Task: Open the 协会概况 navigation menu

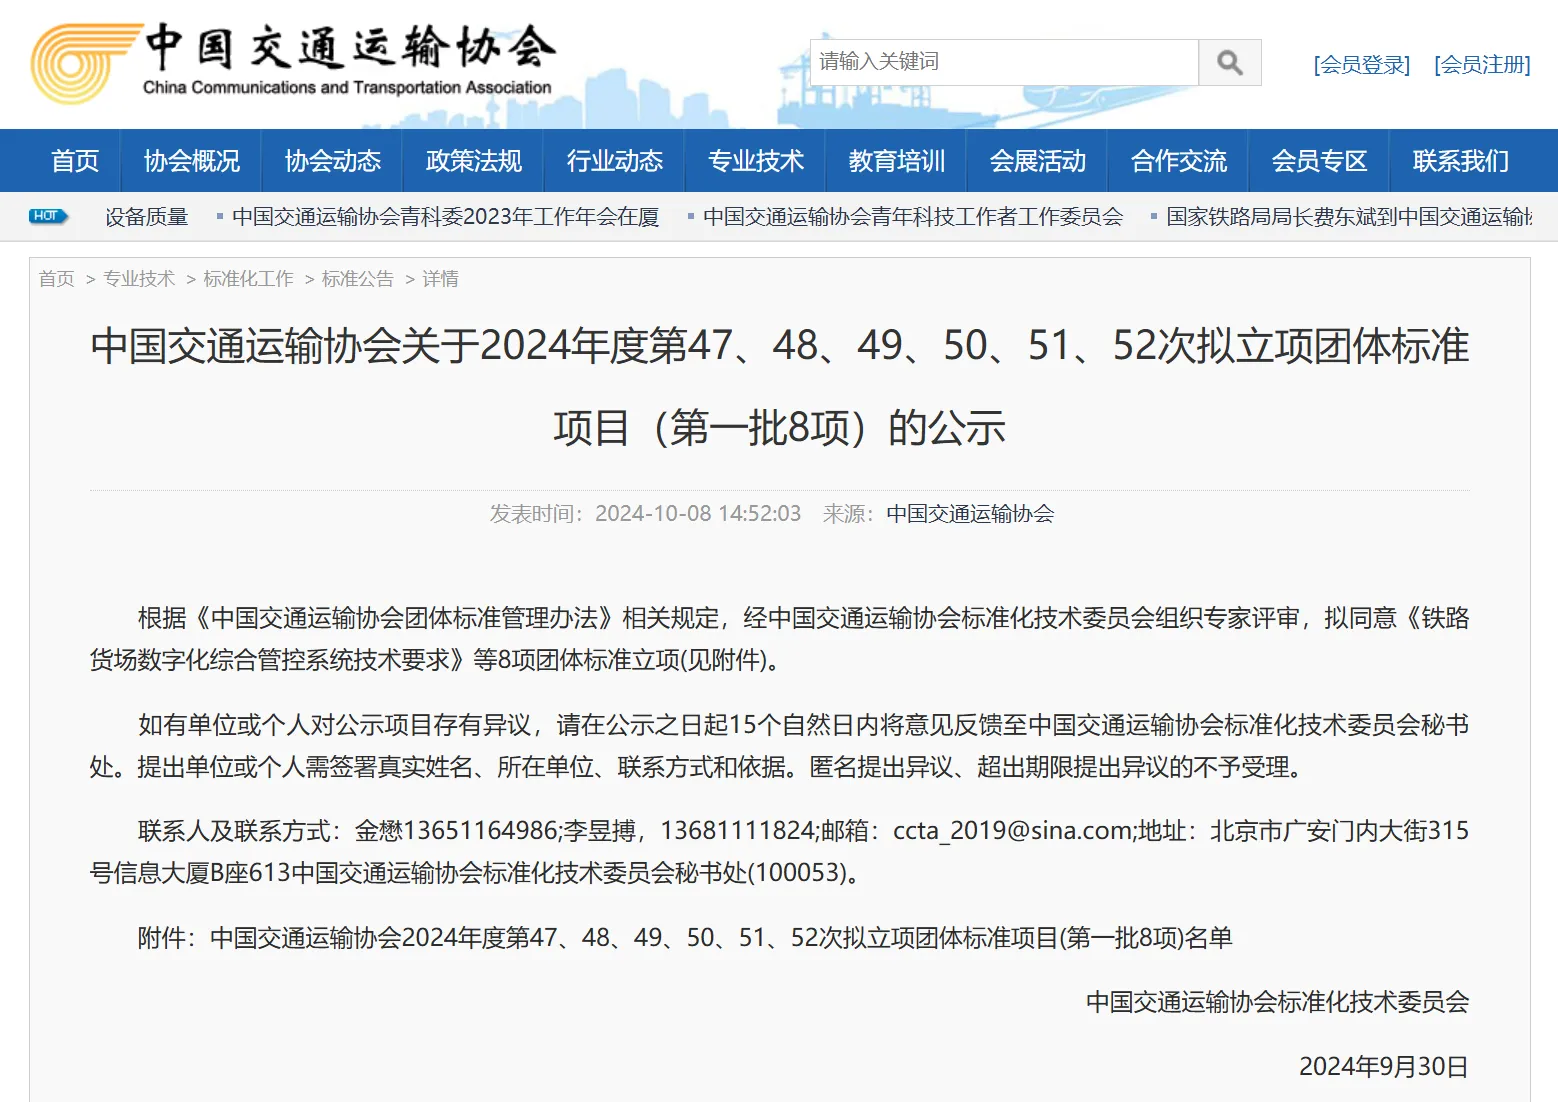Action: point(192,161)
